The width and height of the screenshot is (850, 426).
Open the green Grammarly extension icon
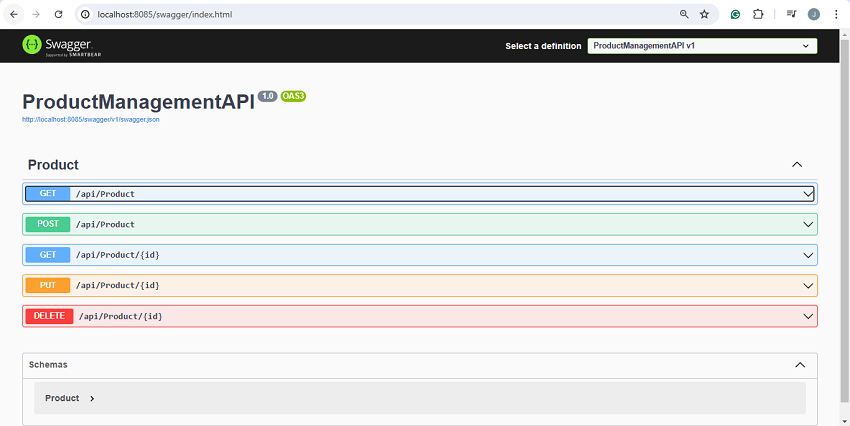(x=735, y=15)
